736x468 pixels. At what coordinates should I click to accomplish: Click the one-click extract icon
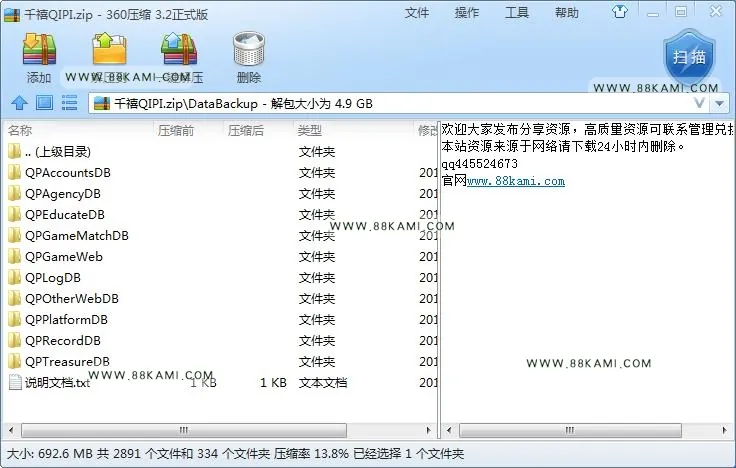pos(178,49)
